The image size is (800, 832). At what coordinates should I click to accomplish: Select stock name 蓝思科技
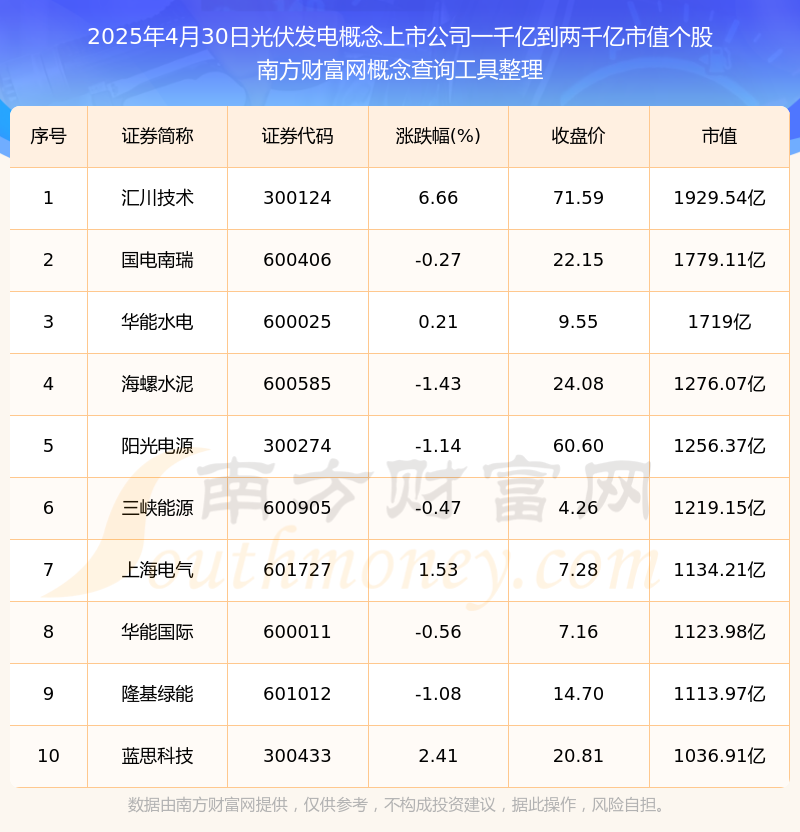[x=157, y=756]
